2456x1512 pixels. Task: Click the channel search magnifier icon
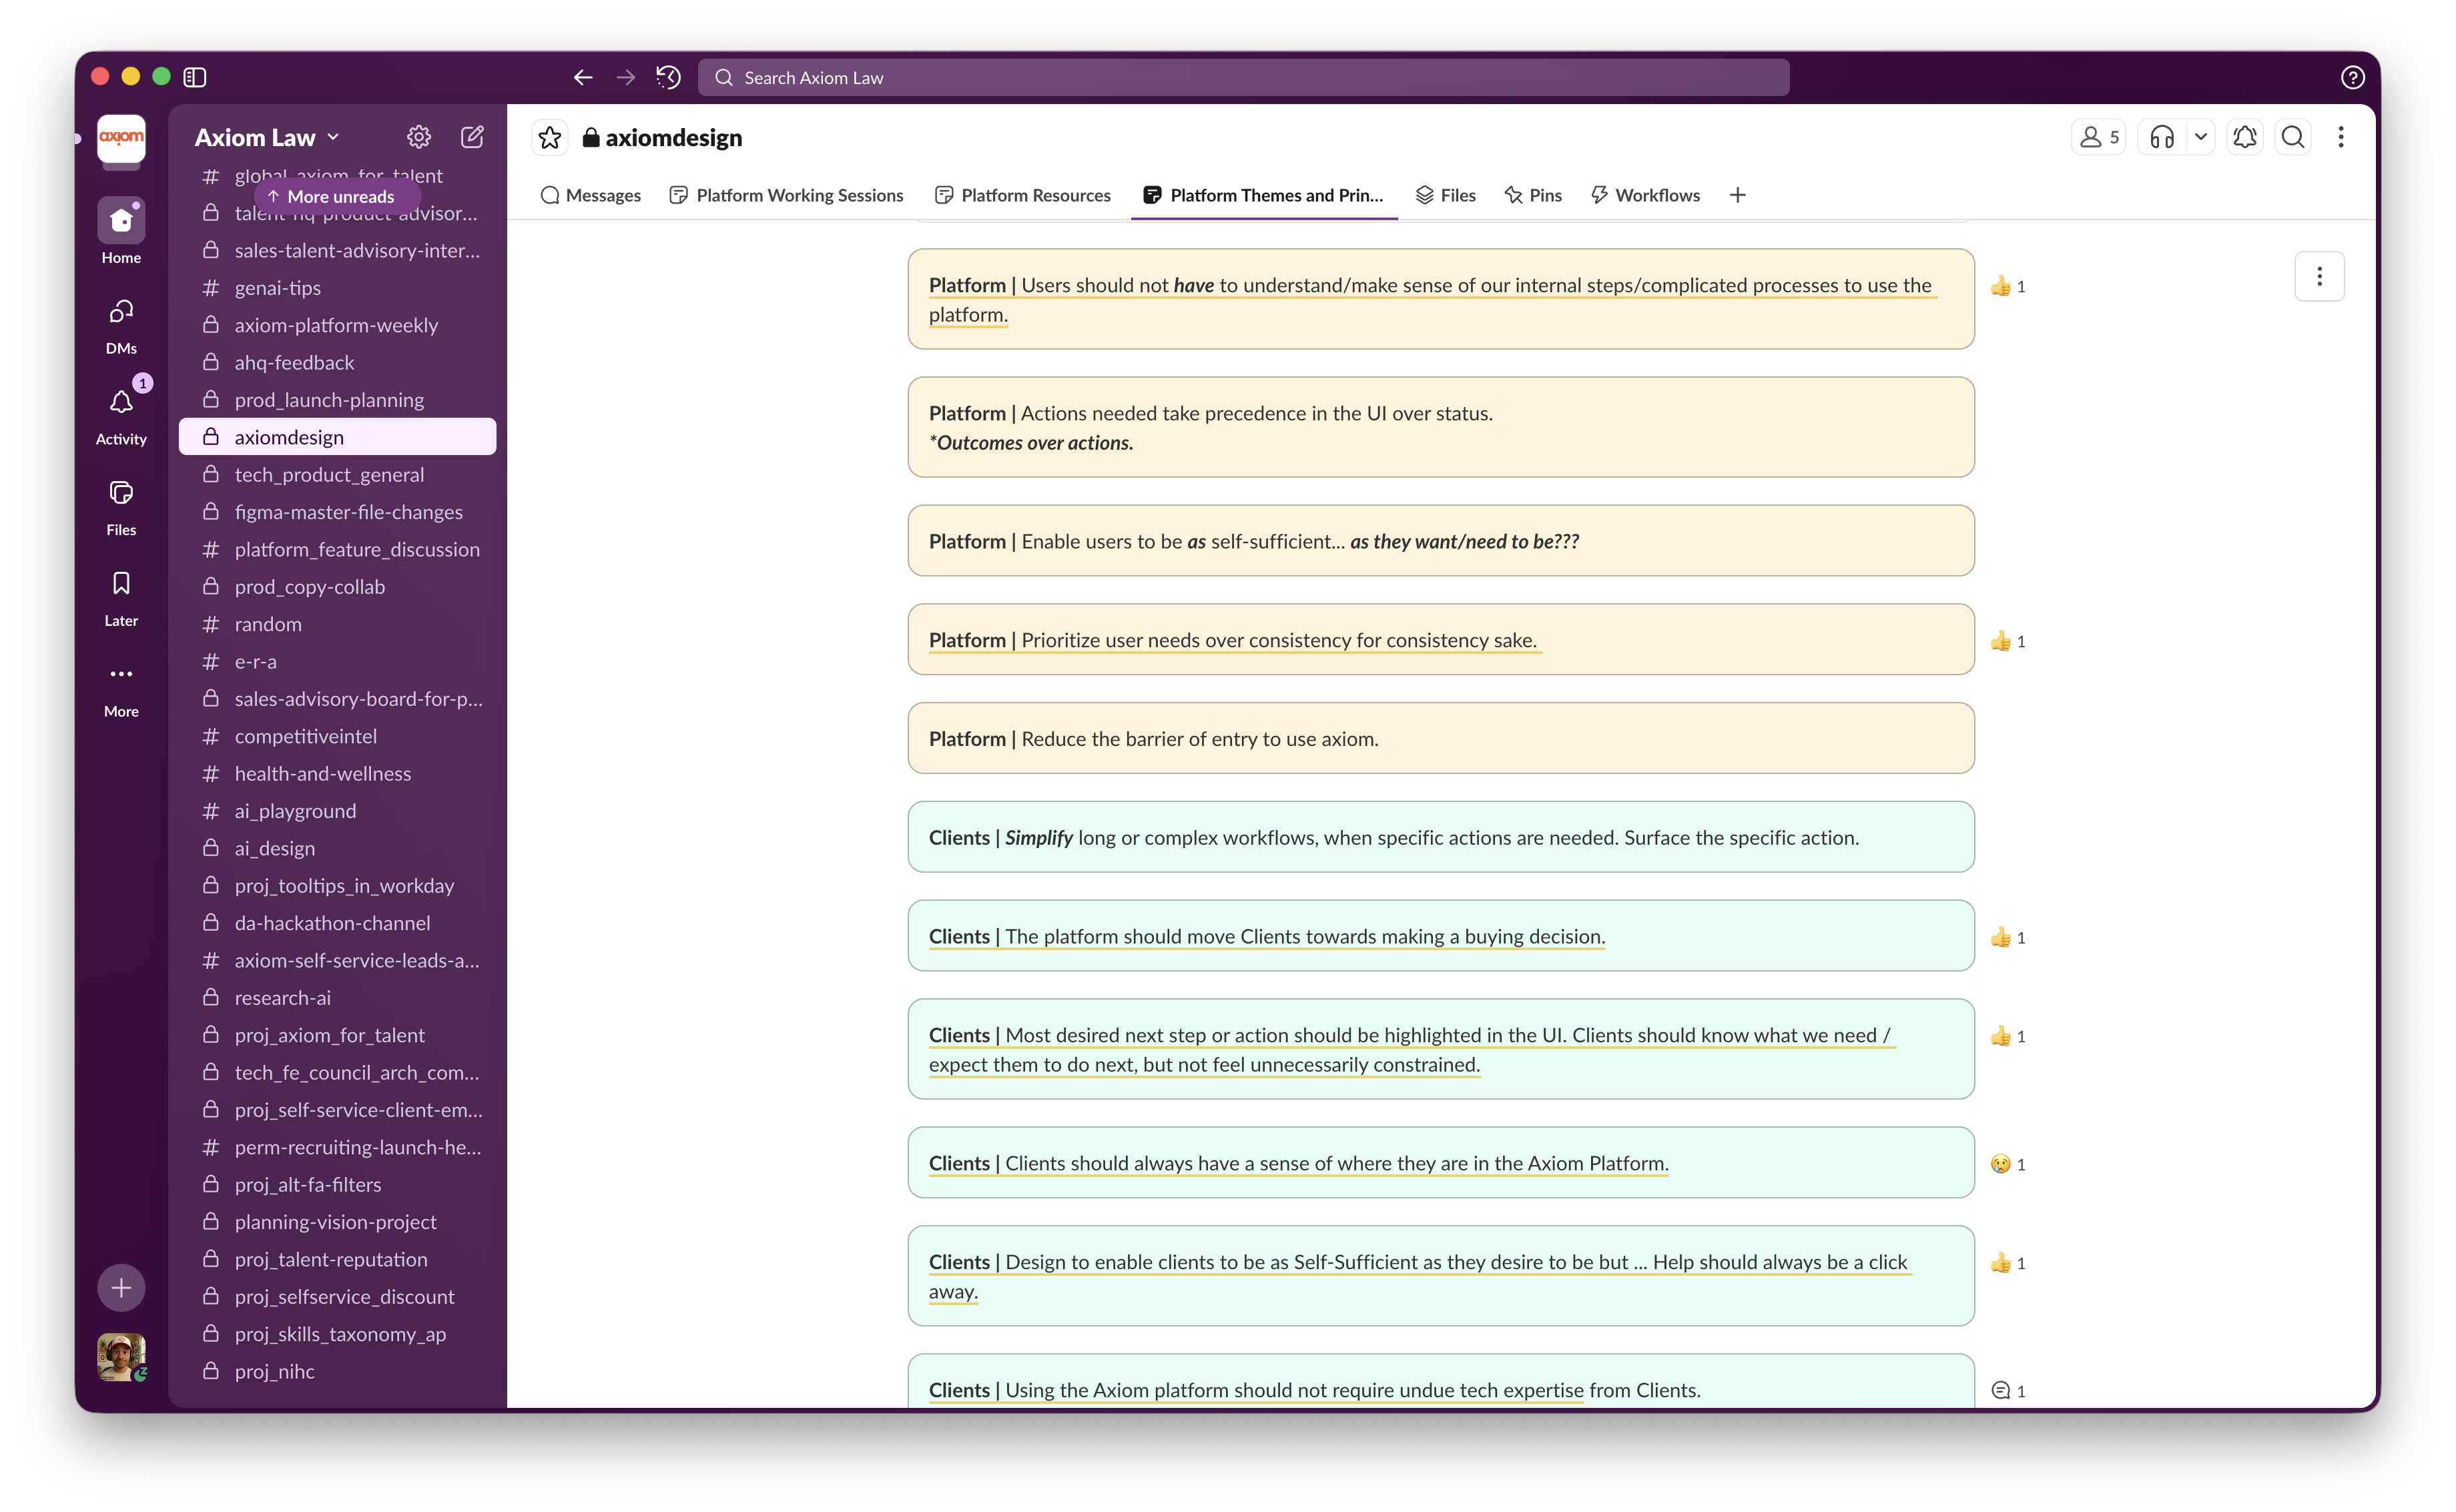(2293, 137)
